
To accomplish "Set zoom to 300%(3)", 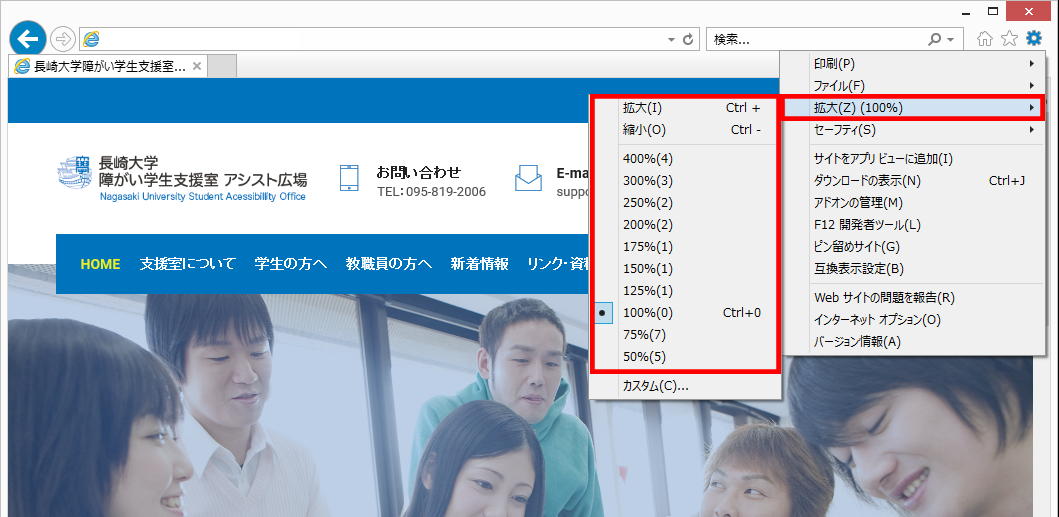I will [x=685, y=180].
